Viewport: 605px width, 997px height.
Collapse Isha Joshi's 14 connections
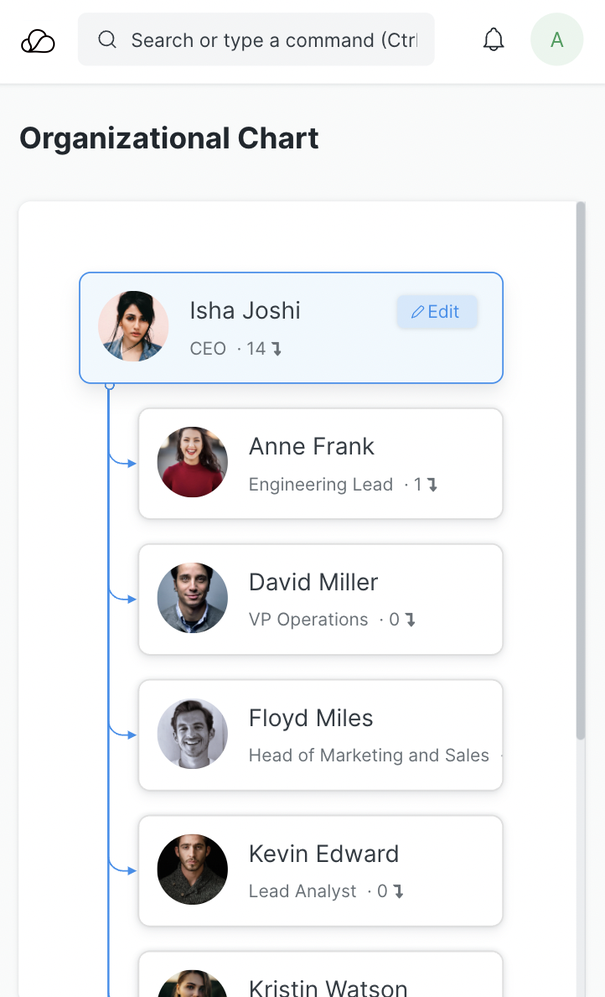[265, 349]
